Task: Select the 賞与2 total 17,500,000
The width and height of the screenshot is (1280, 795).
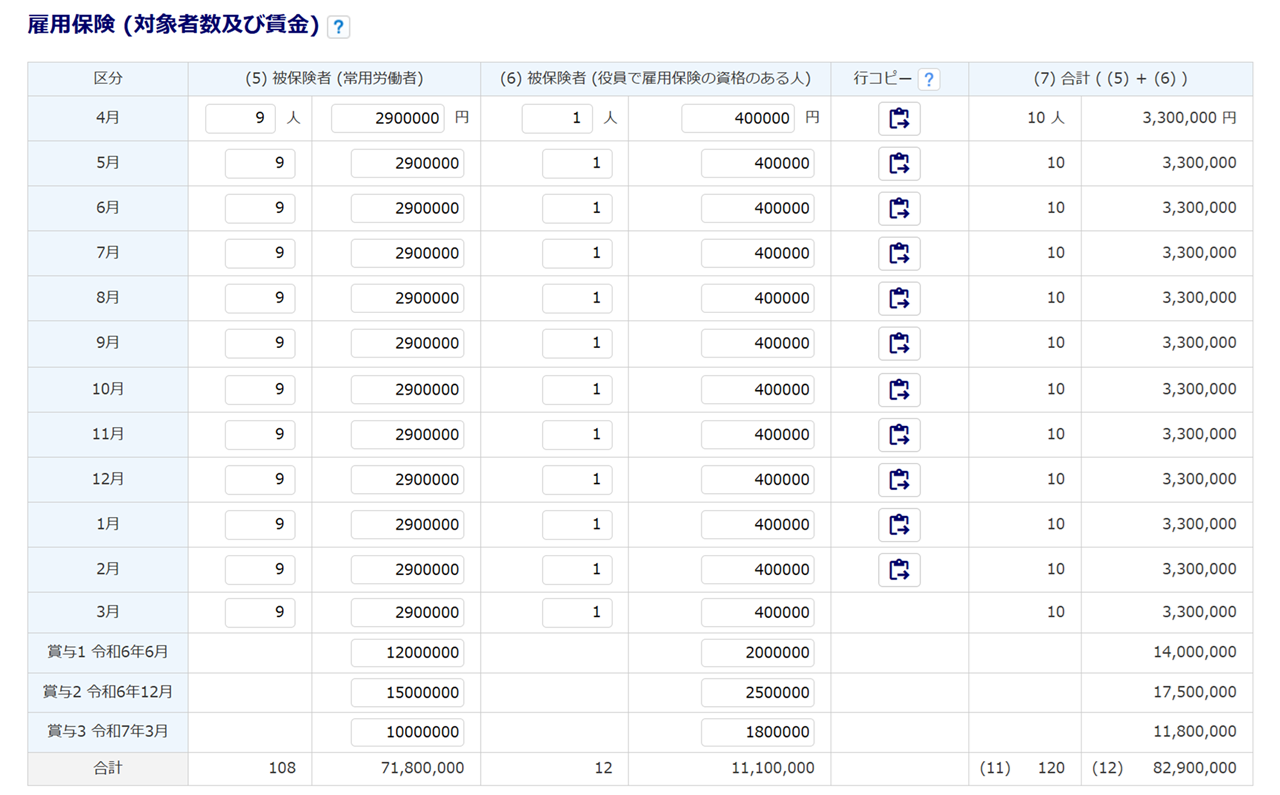Action: pyautogui.click(x=1194, y=692)
